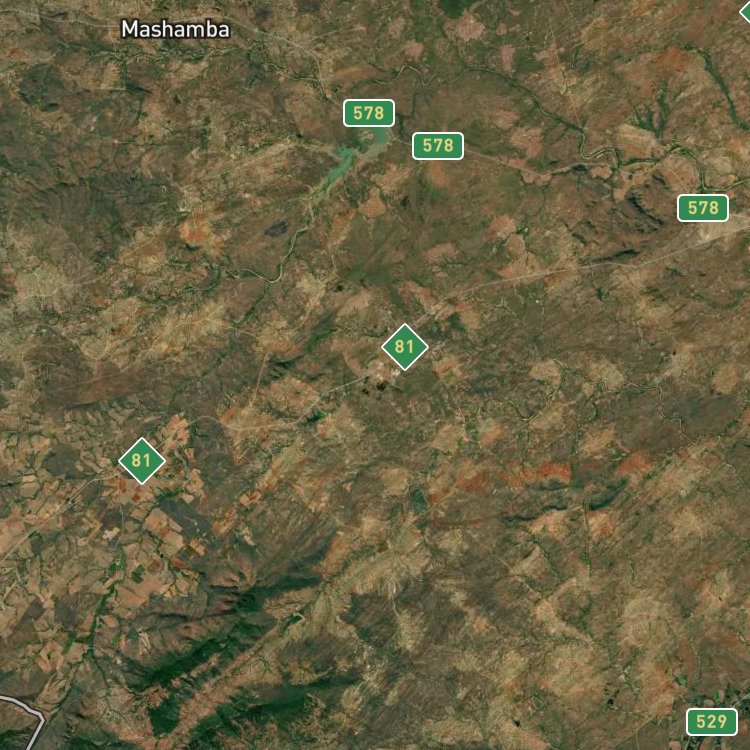Select the easternmost 578 route shield
The image size is (750, 750).
pyautogui.click(x=703, y=208)
